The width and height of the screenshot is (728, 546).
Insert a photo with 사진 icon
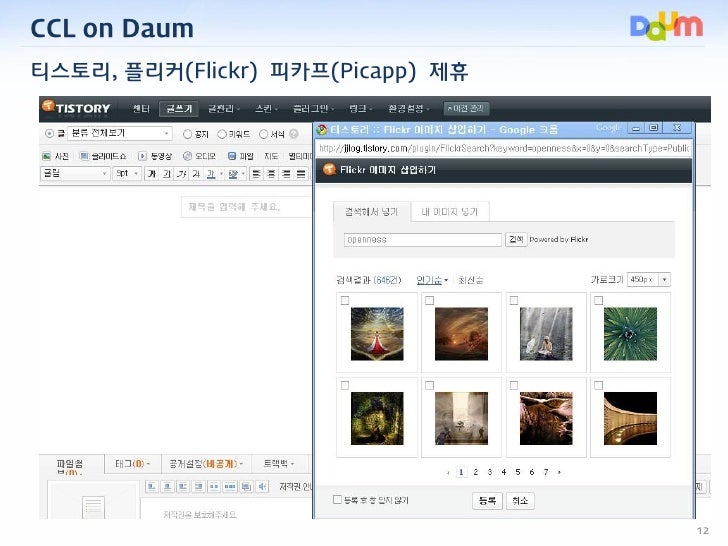coord(46,156)
